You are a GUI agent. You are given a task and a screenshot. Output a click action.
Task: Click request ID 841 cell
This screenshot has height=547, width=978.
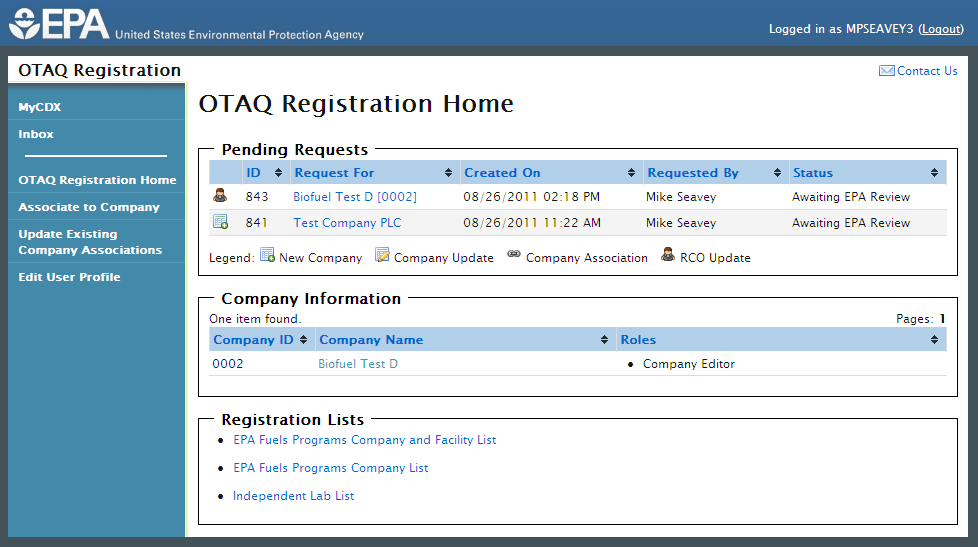pyautogui.click(x=256, y=223)
